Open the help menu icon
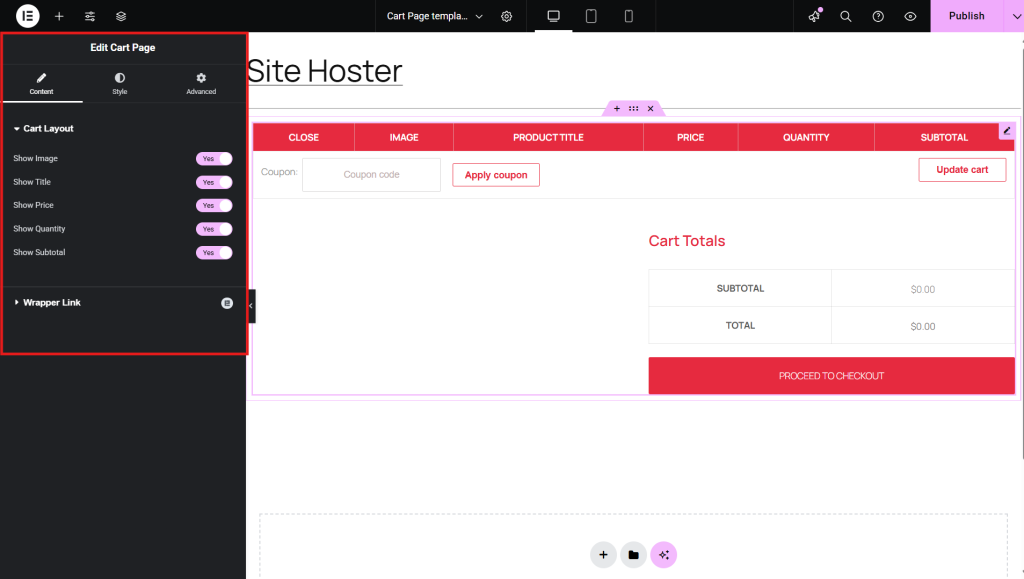The height and width of the screenshot is (579, 1024). pos(878,16)
